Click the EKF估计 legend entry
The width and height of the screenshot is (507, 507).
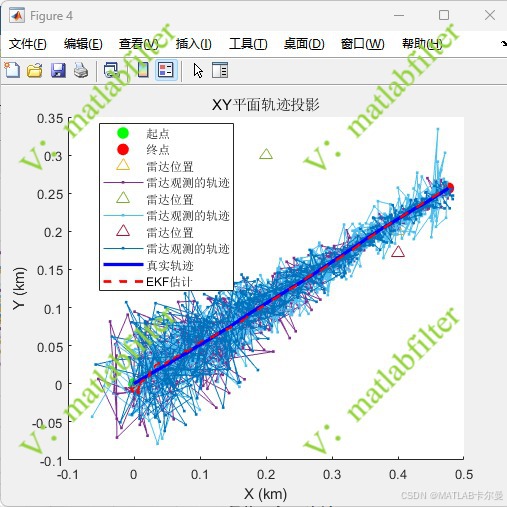169,282
